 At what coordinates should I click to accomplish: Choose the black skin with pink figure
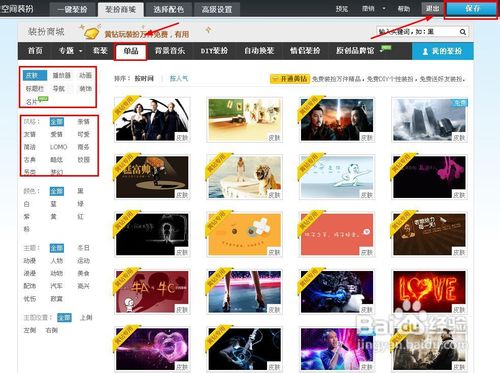[429, 177]
